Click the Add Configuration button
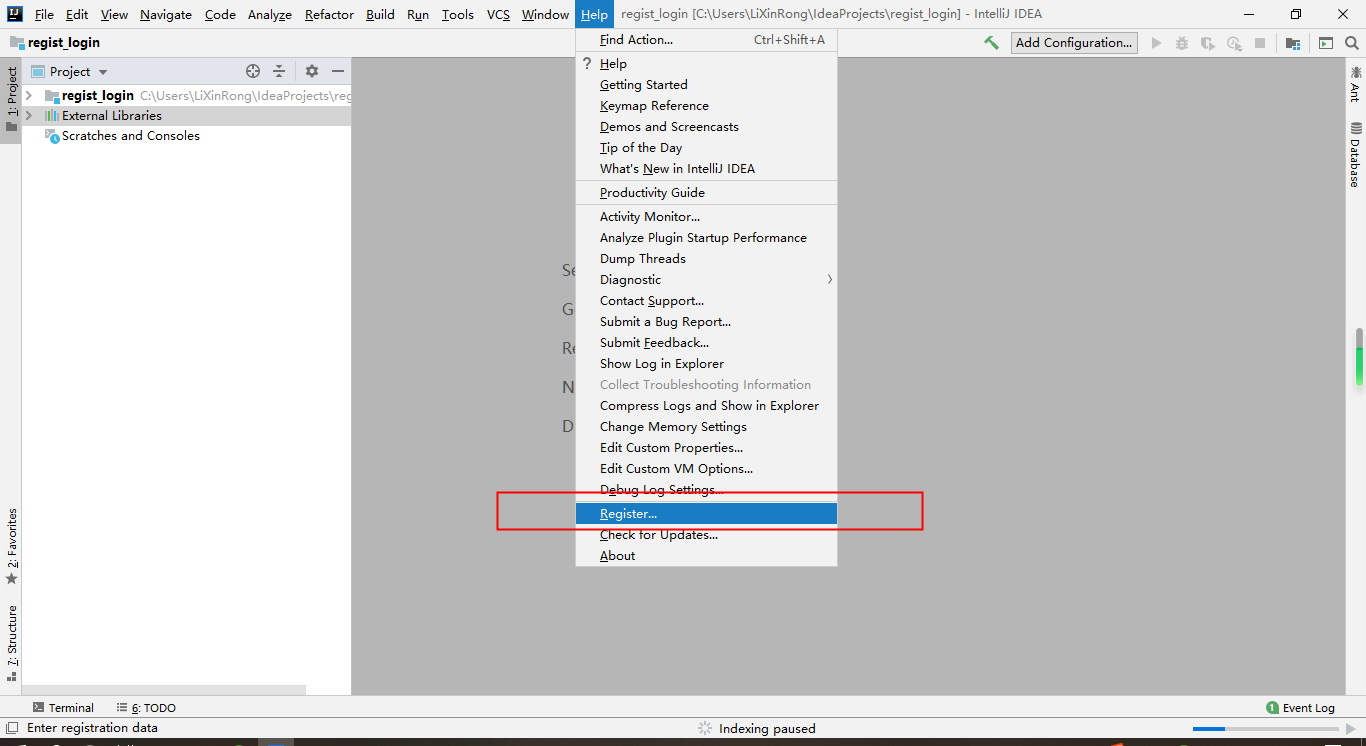The height and width of the screenshot is (746, 1366). point(1074,43)
